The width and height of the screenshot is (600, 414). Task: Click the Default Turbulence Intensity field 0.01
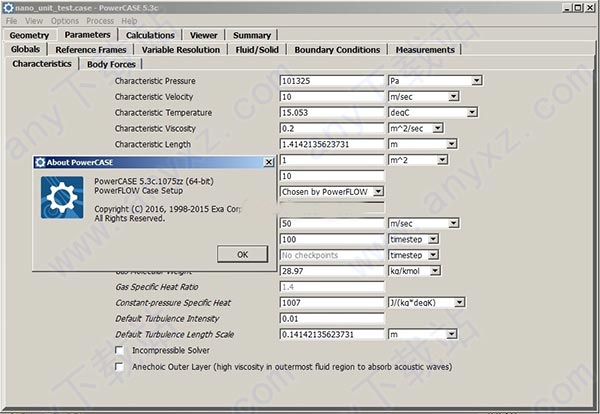pos(332,319)
